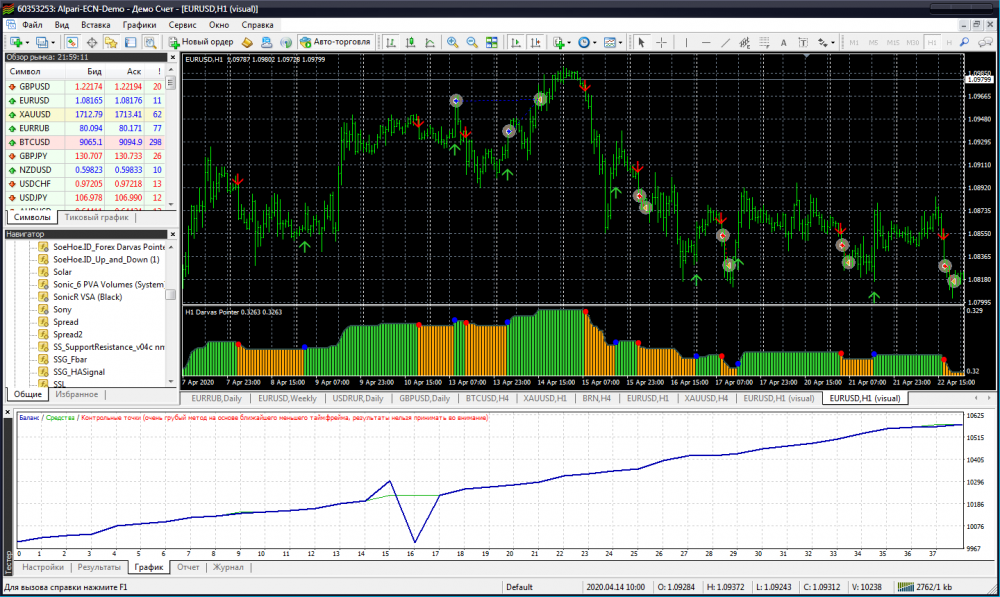Select the horizontal line tool
This screenshot has height=597, width=1000.
(707, 42)
